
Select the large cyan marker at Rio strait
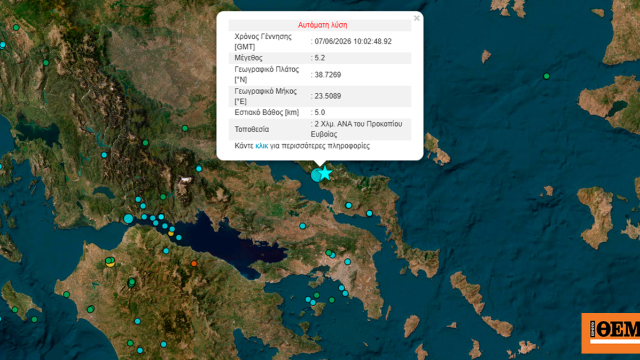[x=128, y=219]
